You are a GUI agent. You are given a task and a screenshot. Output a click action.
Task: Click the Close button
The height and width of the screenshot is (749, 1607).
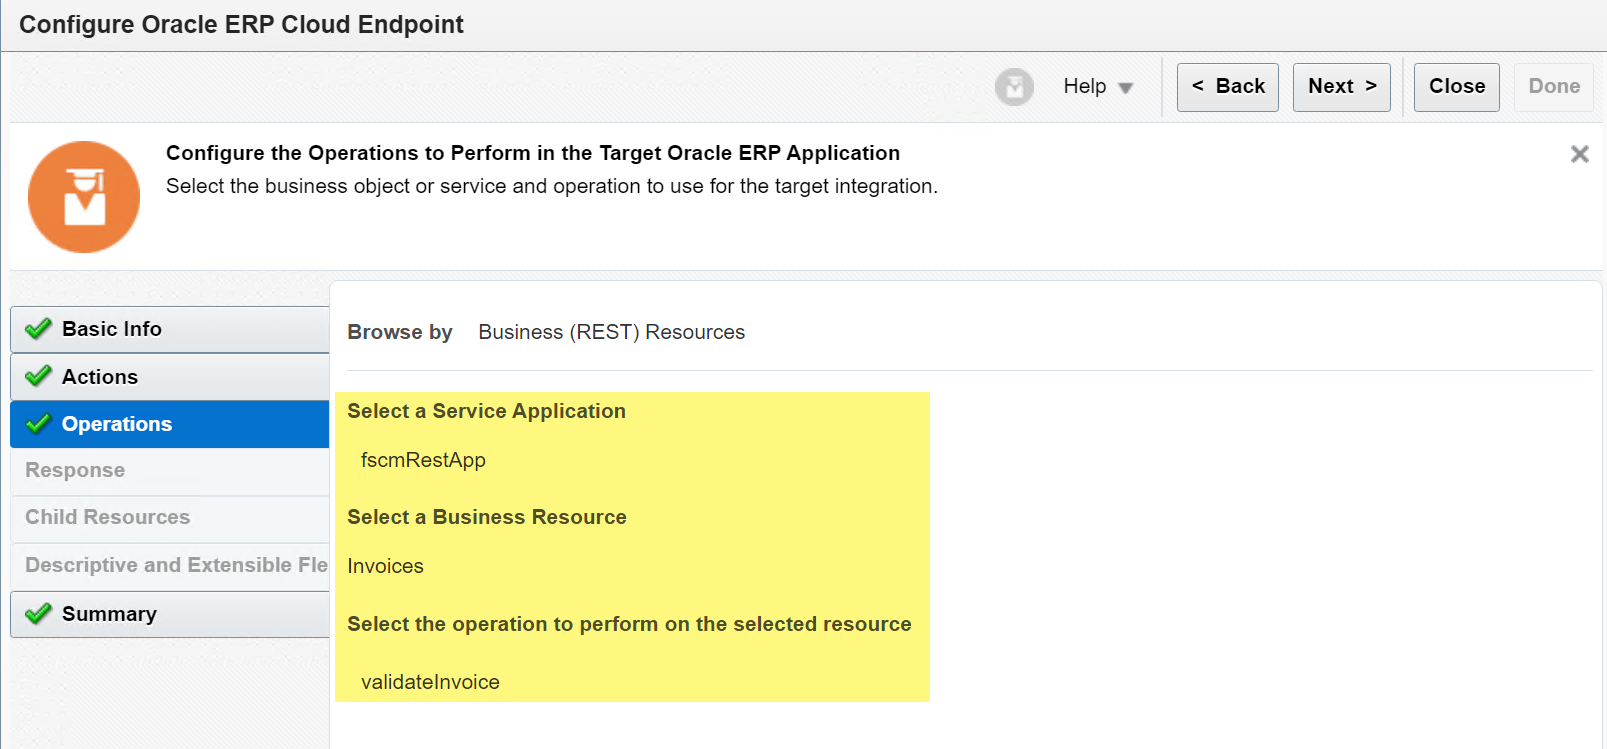point(1456,87)
